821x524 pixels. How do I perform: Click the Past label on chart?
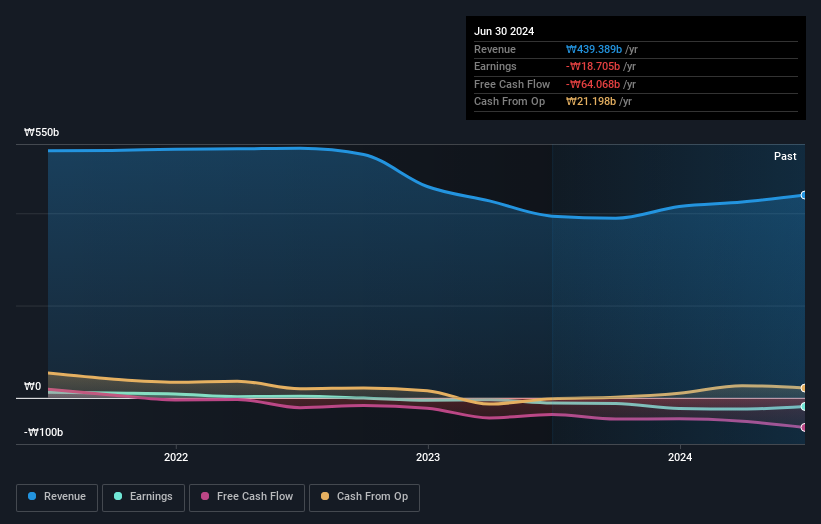[x=785, y=157]
